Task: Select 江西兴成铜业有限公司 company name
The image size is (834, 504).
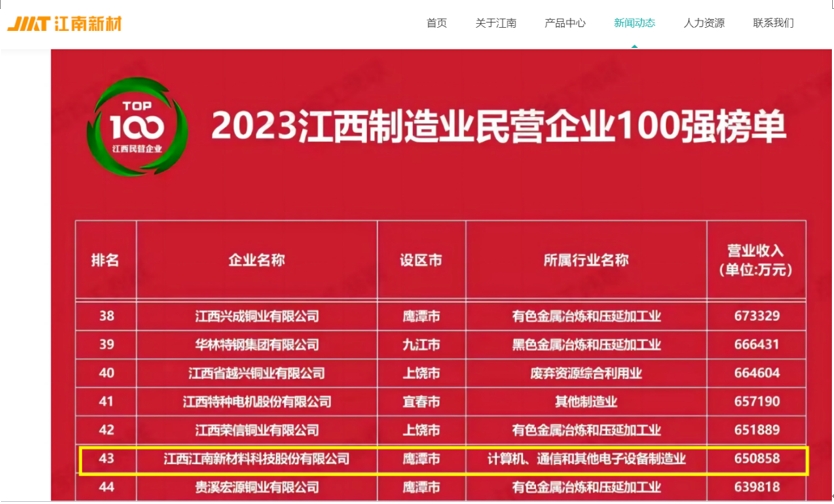Action: [257, 316]
